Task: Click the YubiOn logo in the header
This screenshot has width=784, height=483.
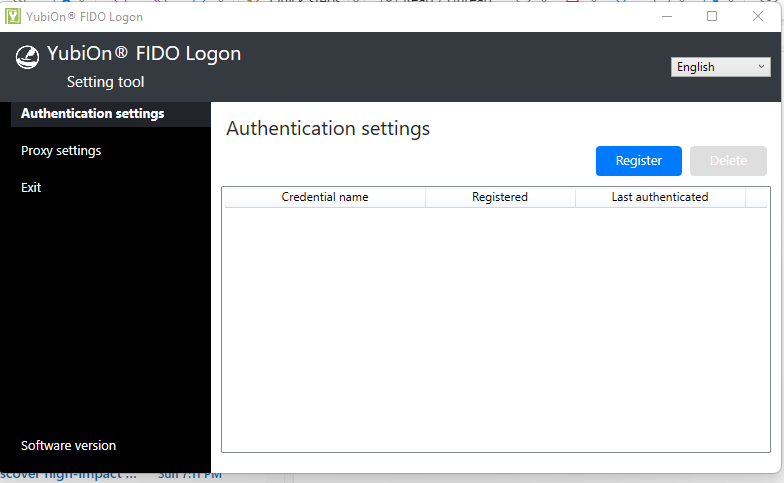Action: pyautogui.click(x=27, y=57)
